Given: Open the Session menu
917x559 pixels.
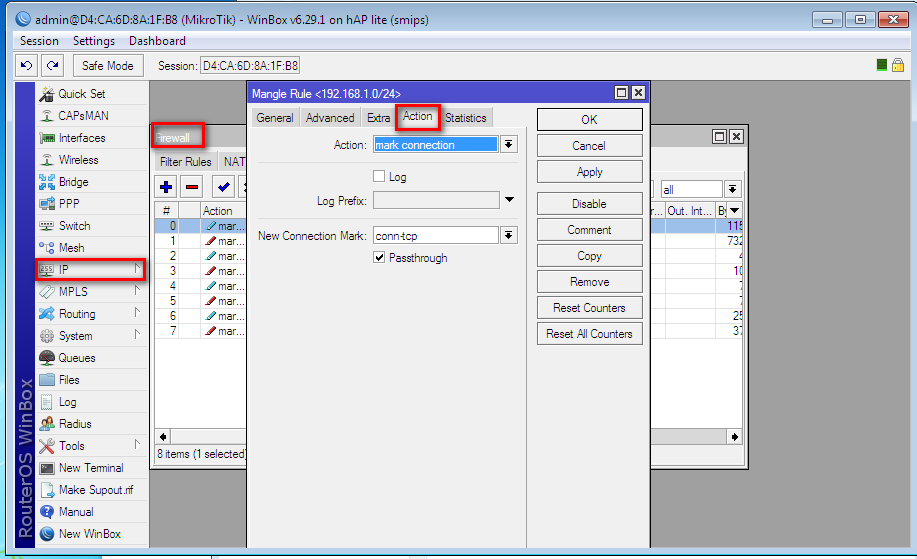Looking at the screenshot, I should point(39,41).
